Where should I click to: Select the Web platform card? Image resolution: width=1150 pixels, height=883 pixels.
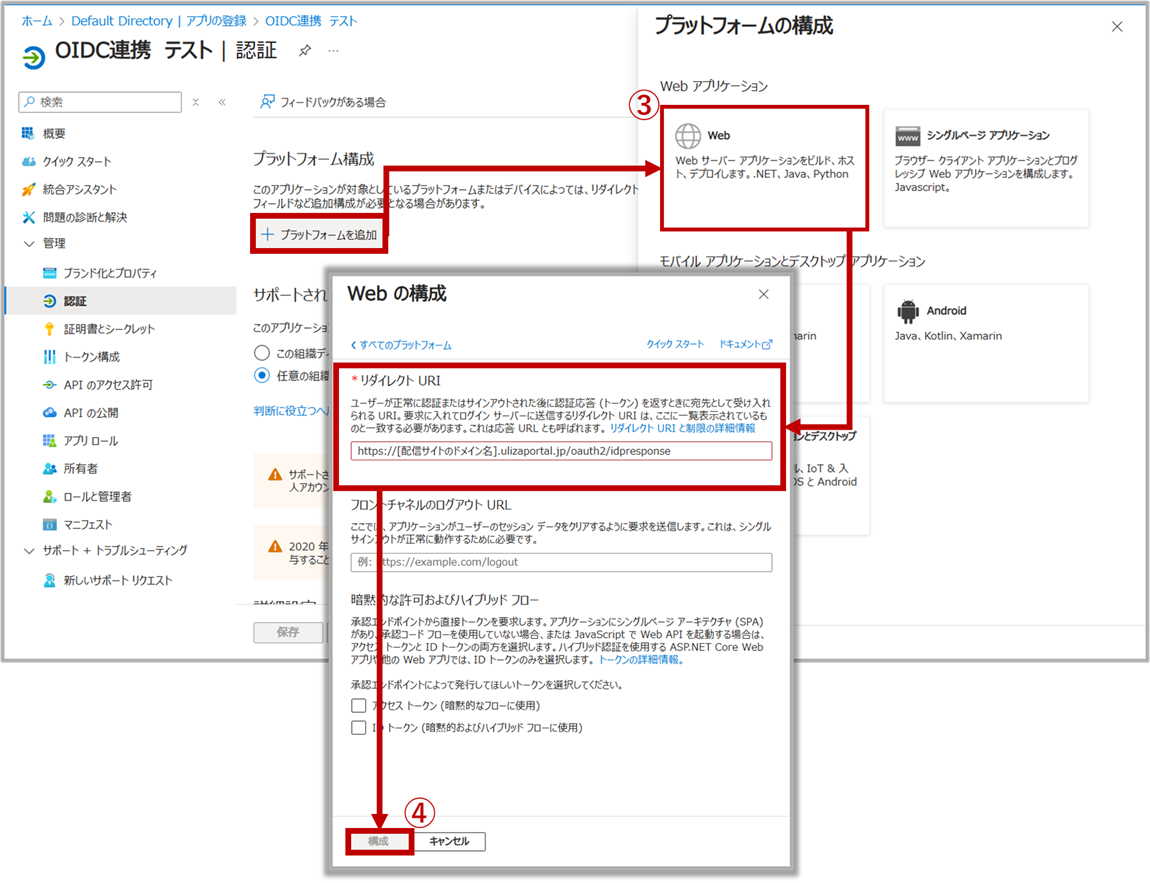(x=765, y=168)
